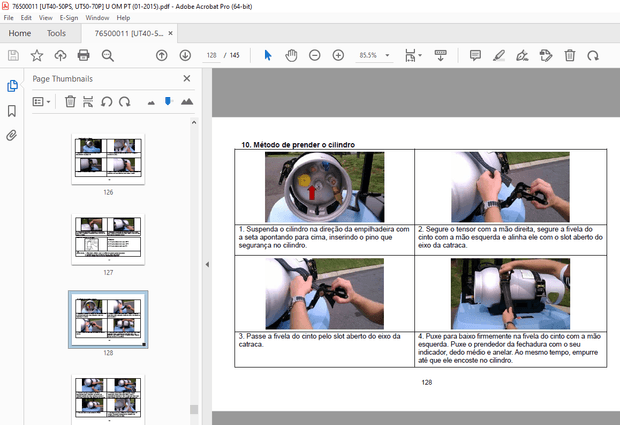The height and width of the screenshot is (425, 620).
Task: Print the document using the printer icon
Action: (x=83, y=55)
